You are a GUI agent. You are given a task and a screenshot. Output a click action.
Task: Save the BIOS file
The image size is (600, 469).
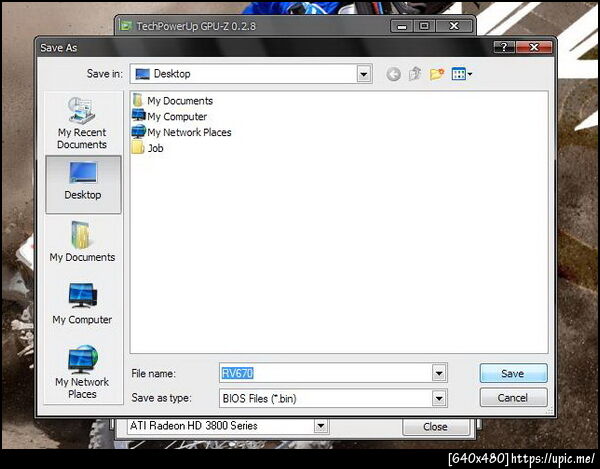(514, 373)
